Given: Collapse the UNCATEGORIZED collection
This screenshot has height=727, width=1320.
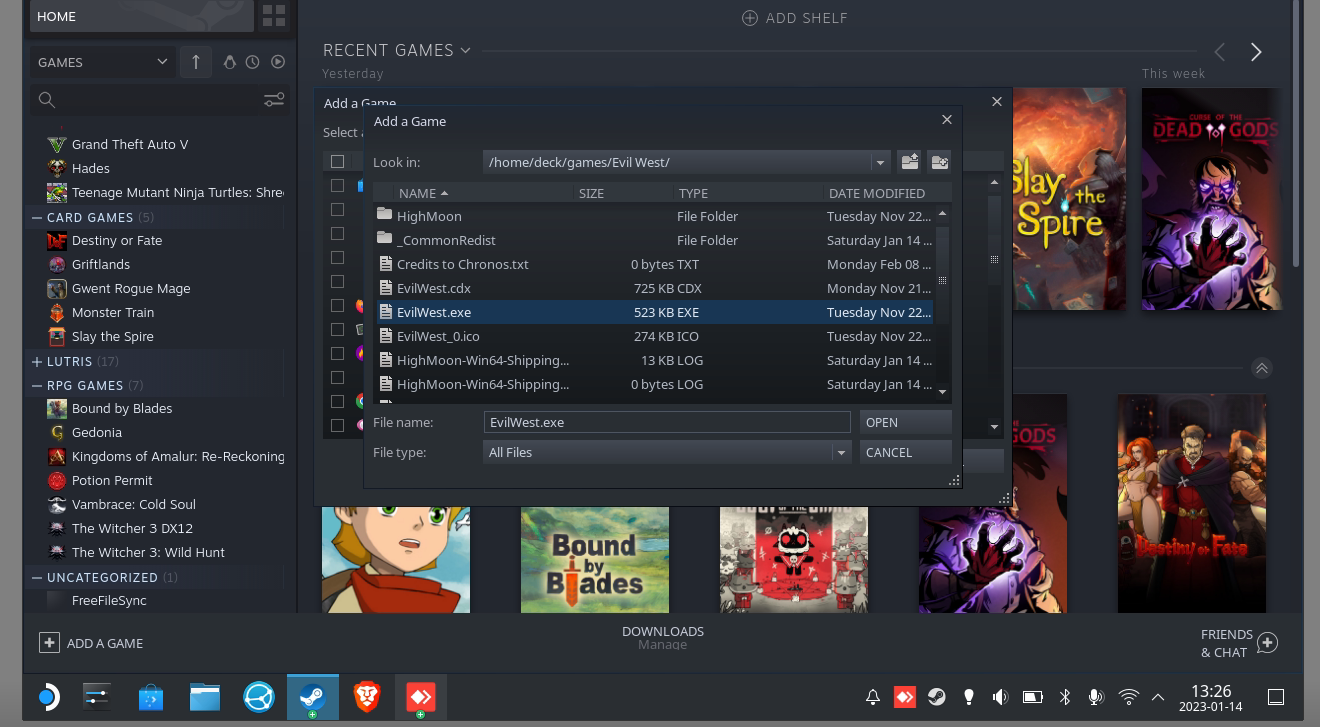Looking at the screenshot, I should point(37,577).
